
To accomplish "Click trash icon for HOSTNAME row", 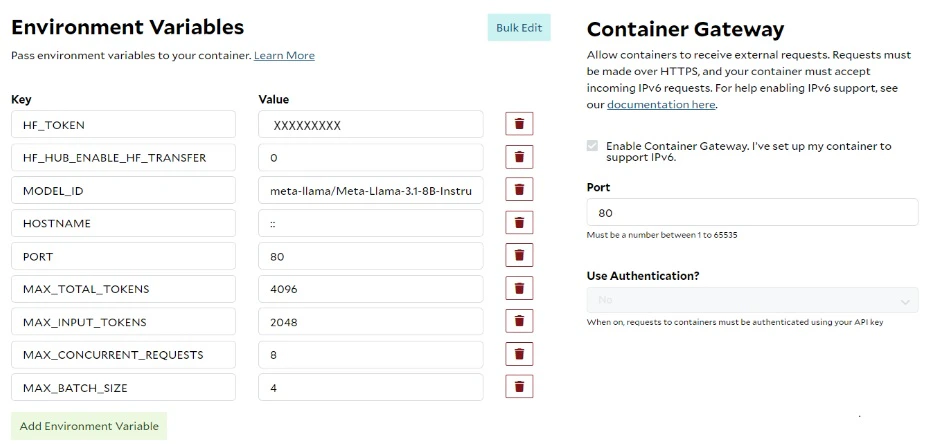I will tap(519, 223).
